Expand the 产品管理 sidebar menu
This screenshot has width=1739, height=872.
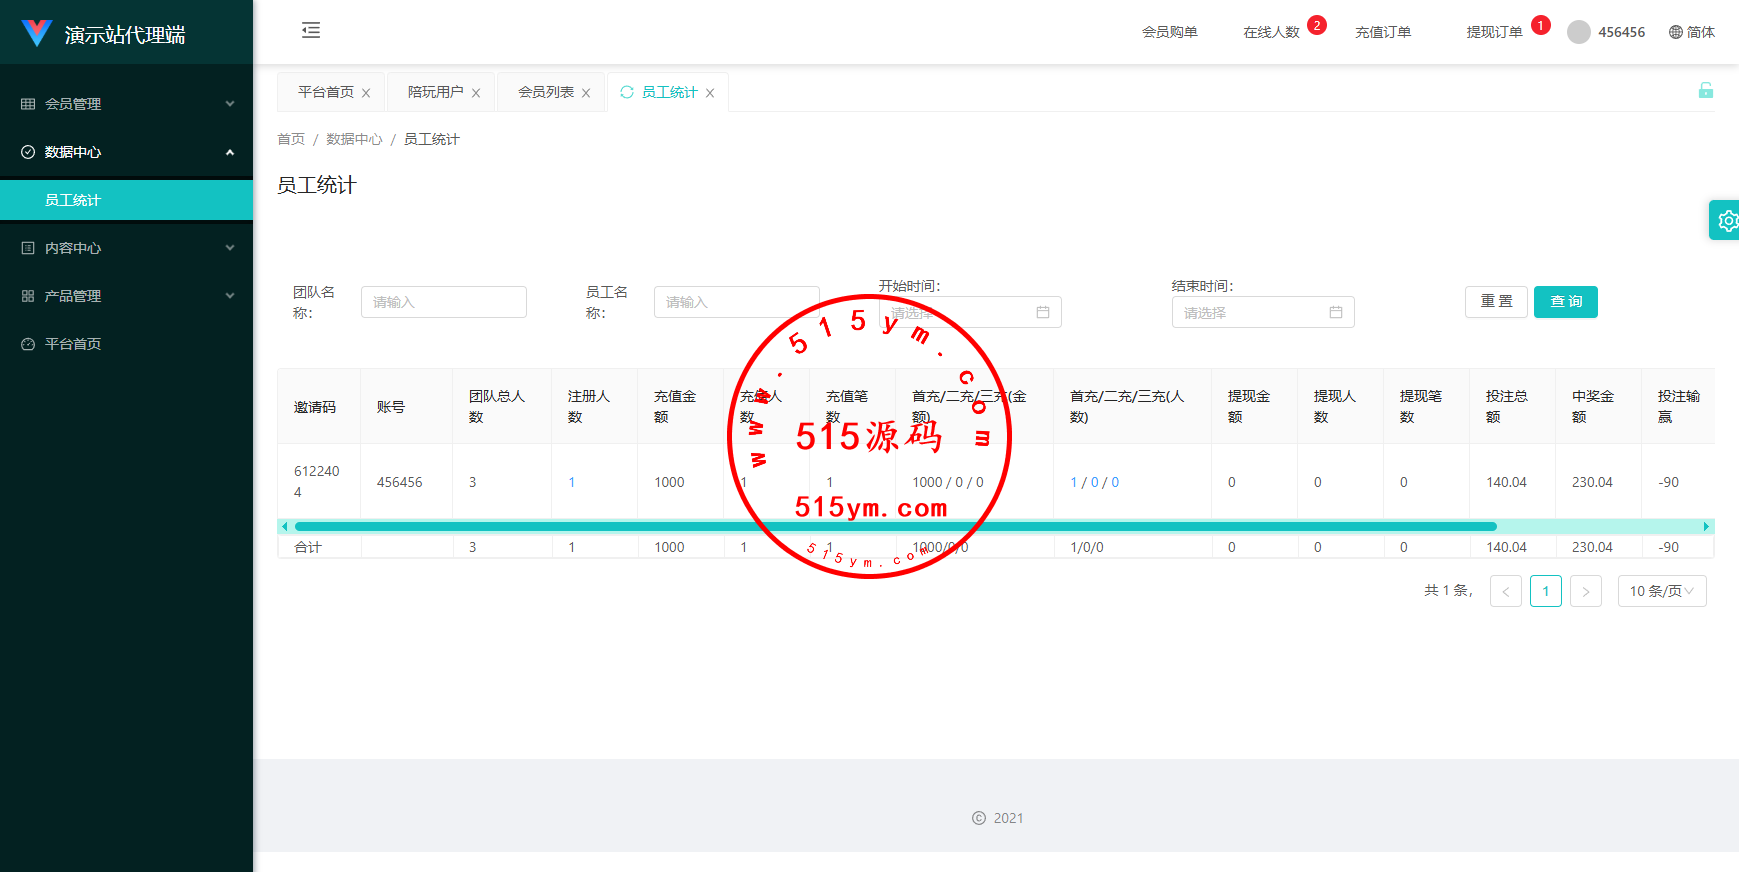126,296
